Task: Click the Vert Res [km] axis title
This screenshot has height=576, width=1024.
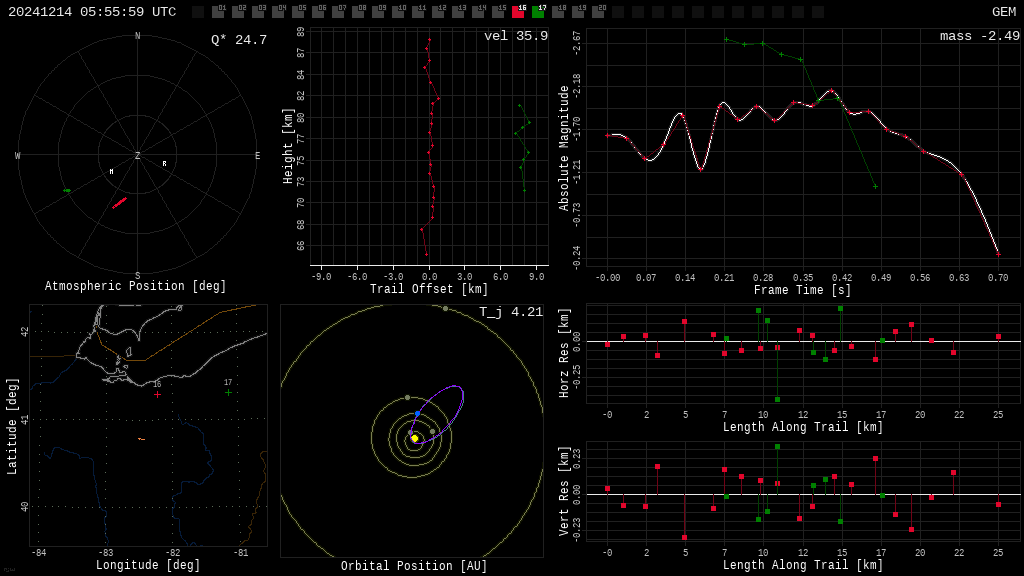Action: pyautogui.click(x=564, y=491)
